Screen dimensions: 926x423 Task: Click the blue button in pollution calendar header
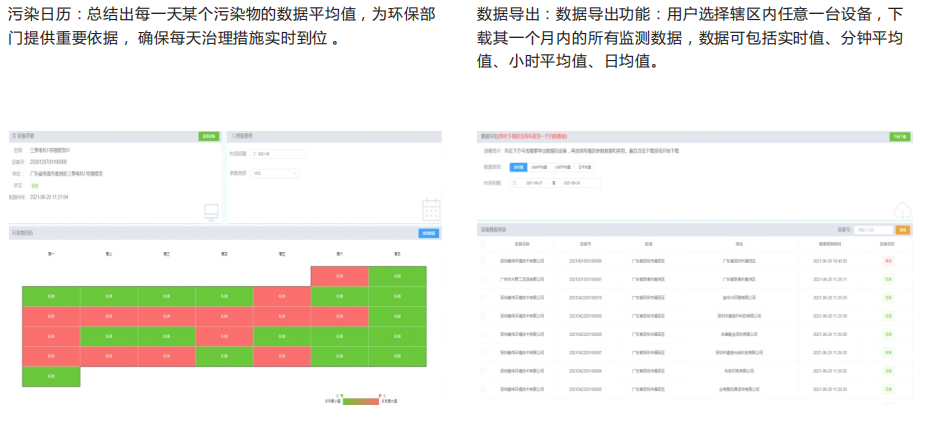429,233
